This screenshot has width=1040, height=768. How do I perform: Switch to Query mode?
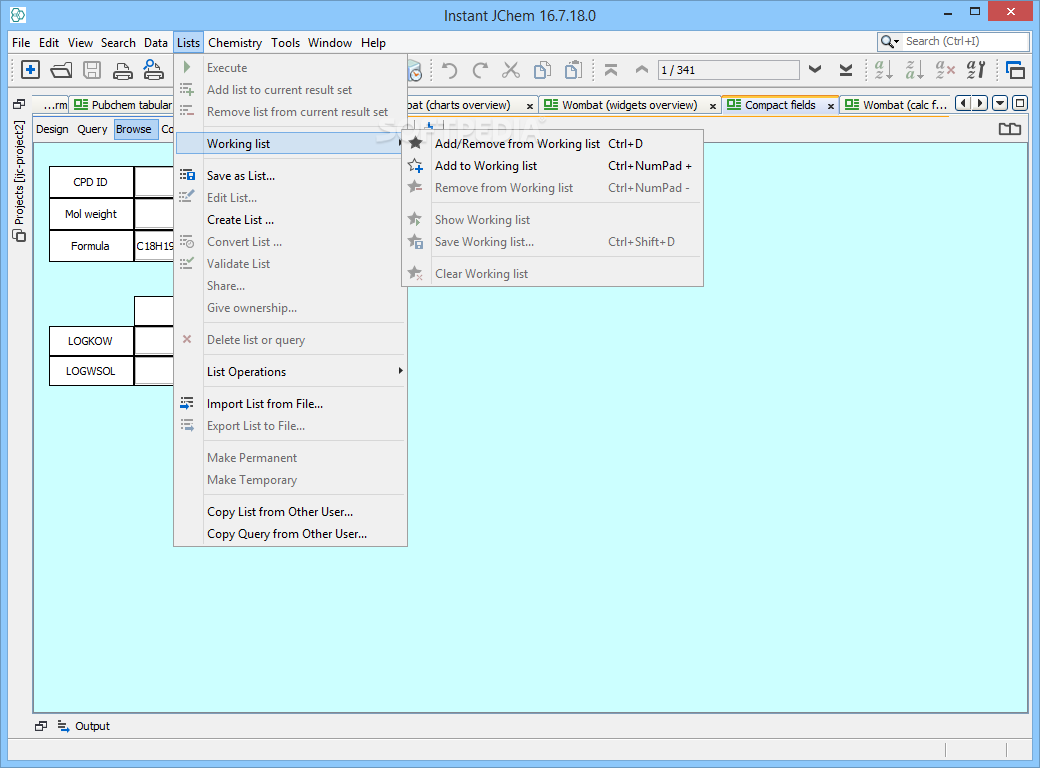pos(92,129)
